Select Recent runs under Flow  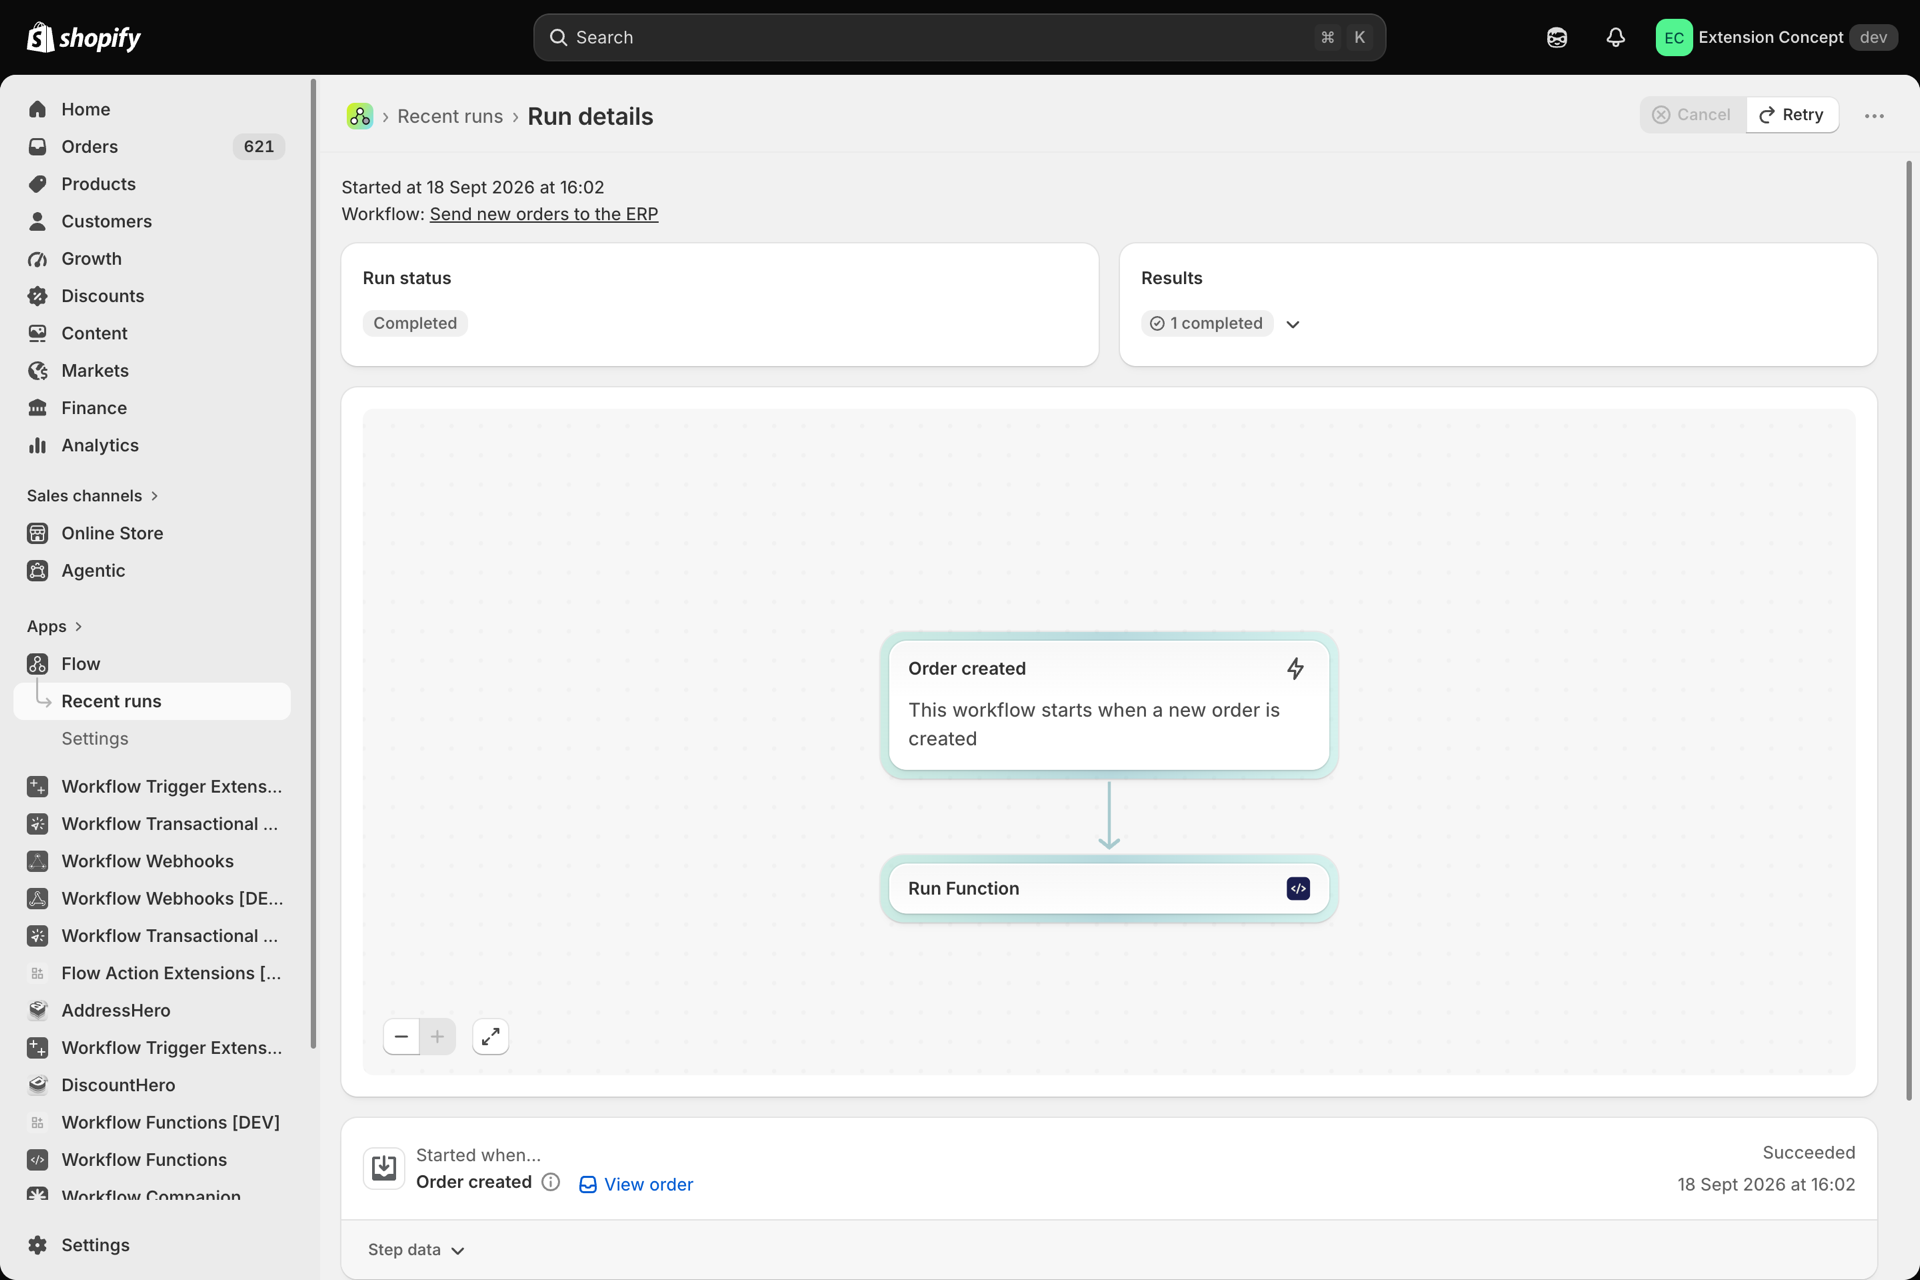click(152, 701)
